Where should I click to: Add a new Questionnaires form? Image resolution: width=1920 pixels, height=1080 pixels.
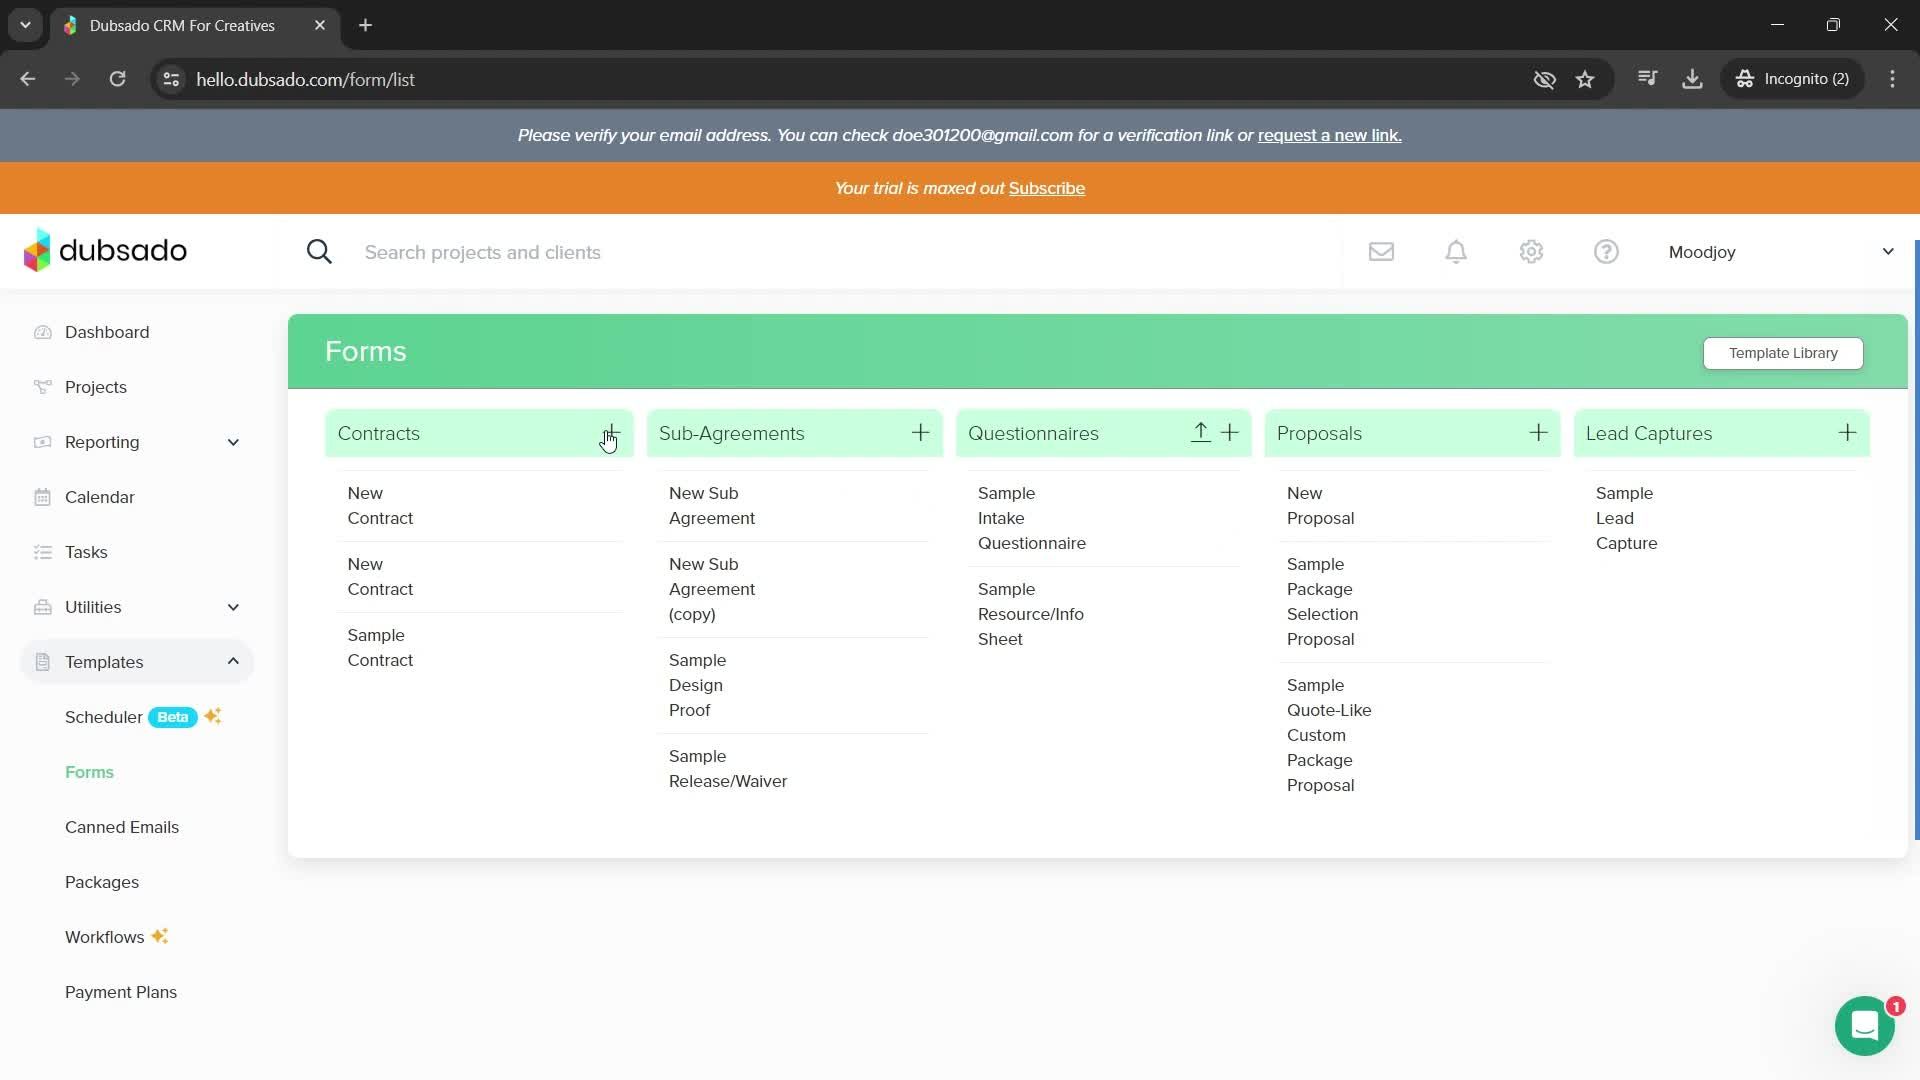tap(1230, 433)
